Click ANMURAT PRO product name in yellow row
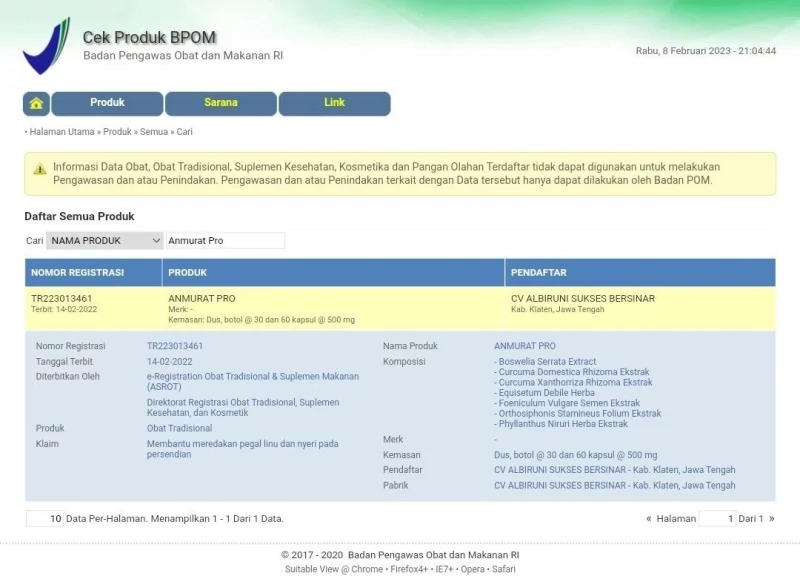This screenshot has width=800, height=579. 202,298
